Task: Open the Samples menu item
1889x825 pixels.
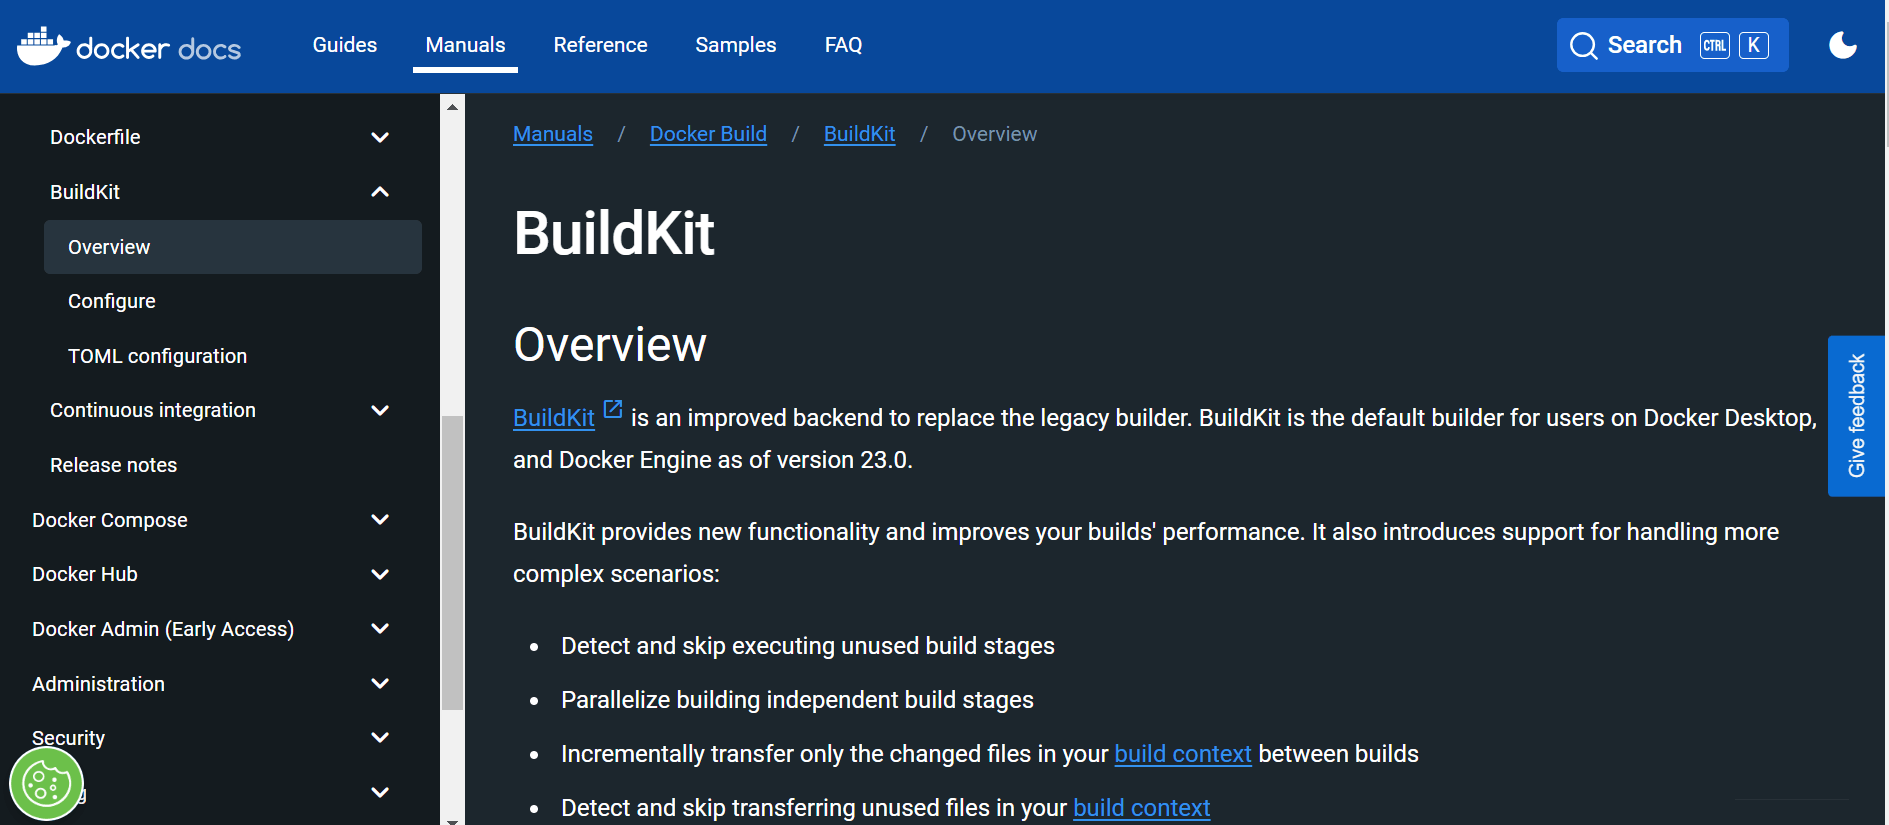Action: [736, 45]
